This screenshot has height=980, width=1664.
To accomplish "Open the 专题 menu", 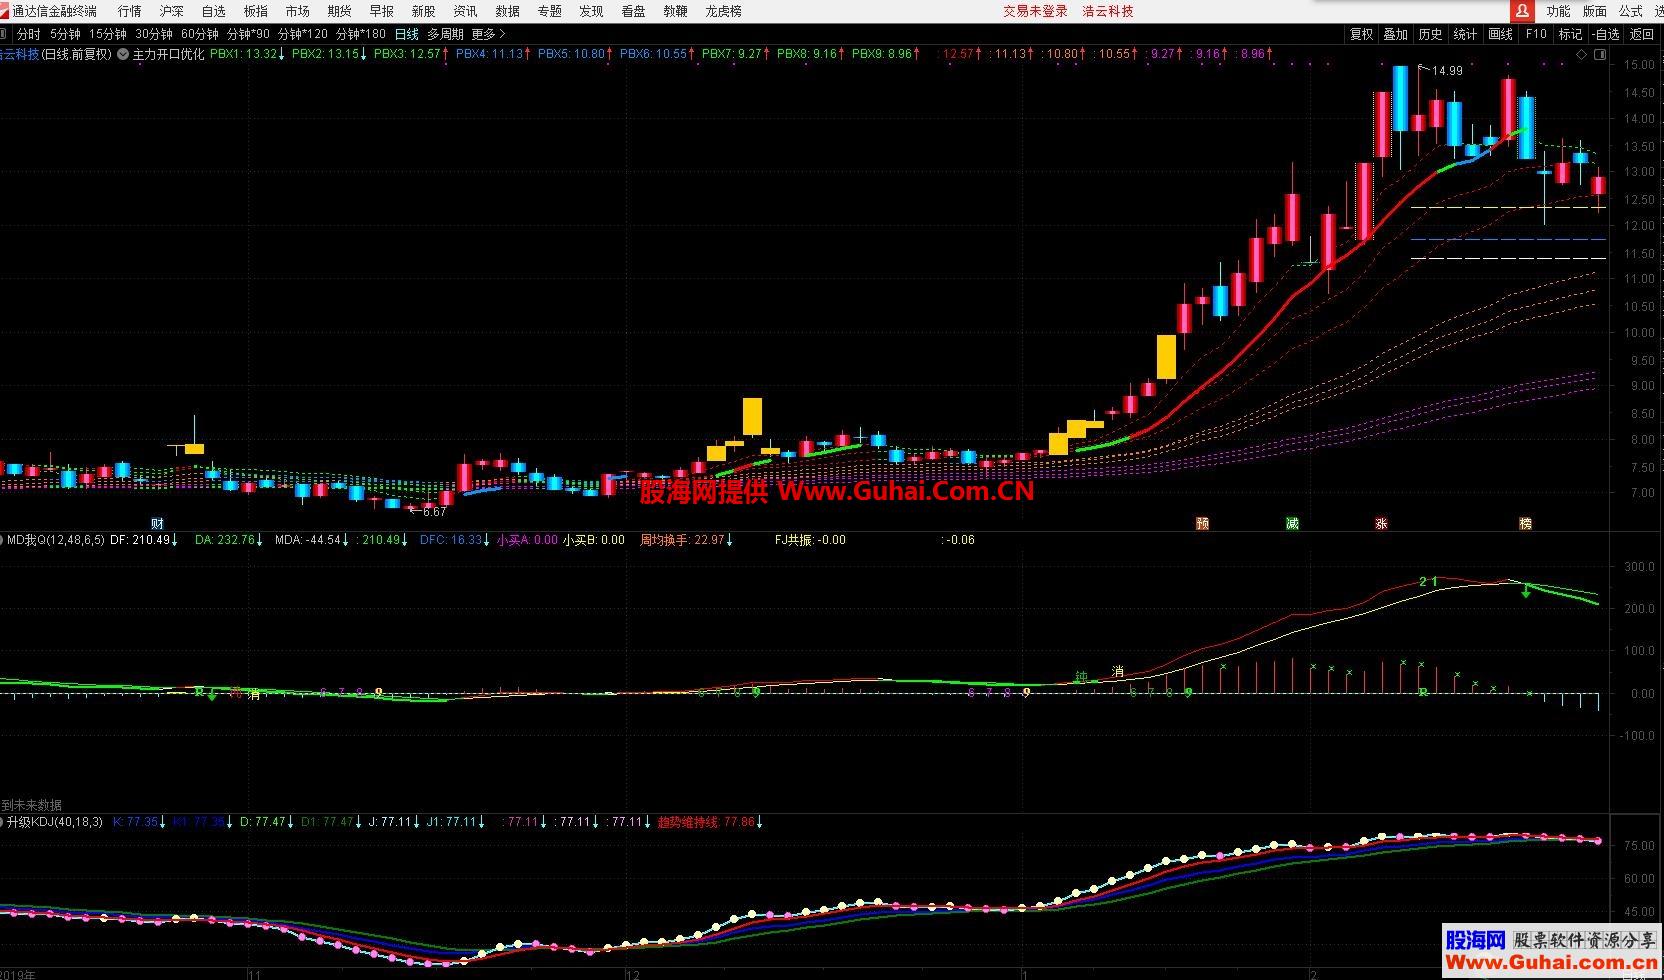I will [x=550, y=11].
